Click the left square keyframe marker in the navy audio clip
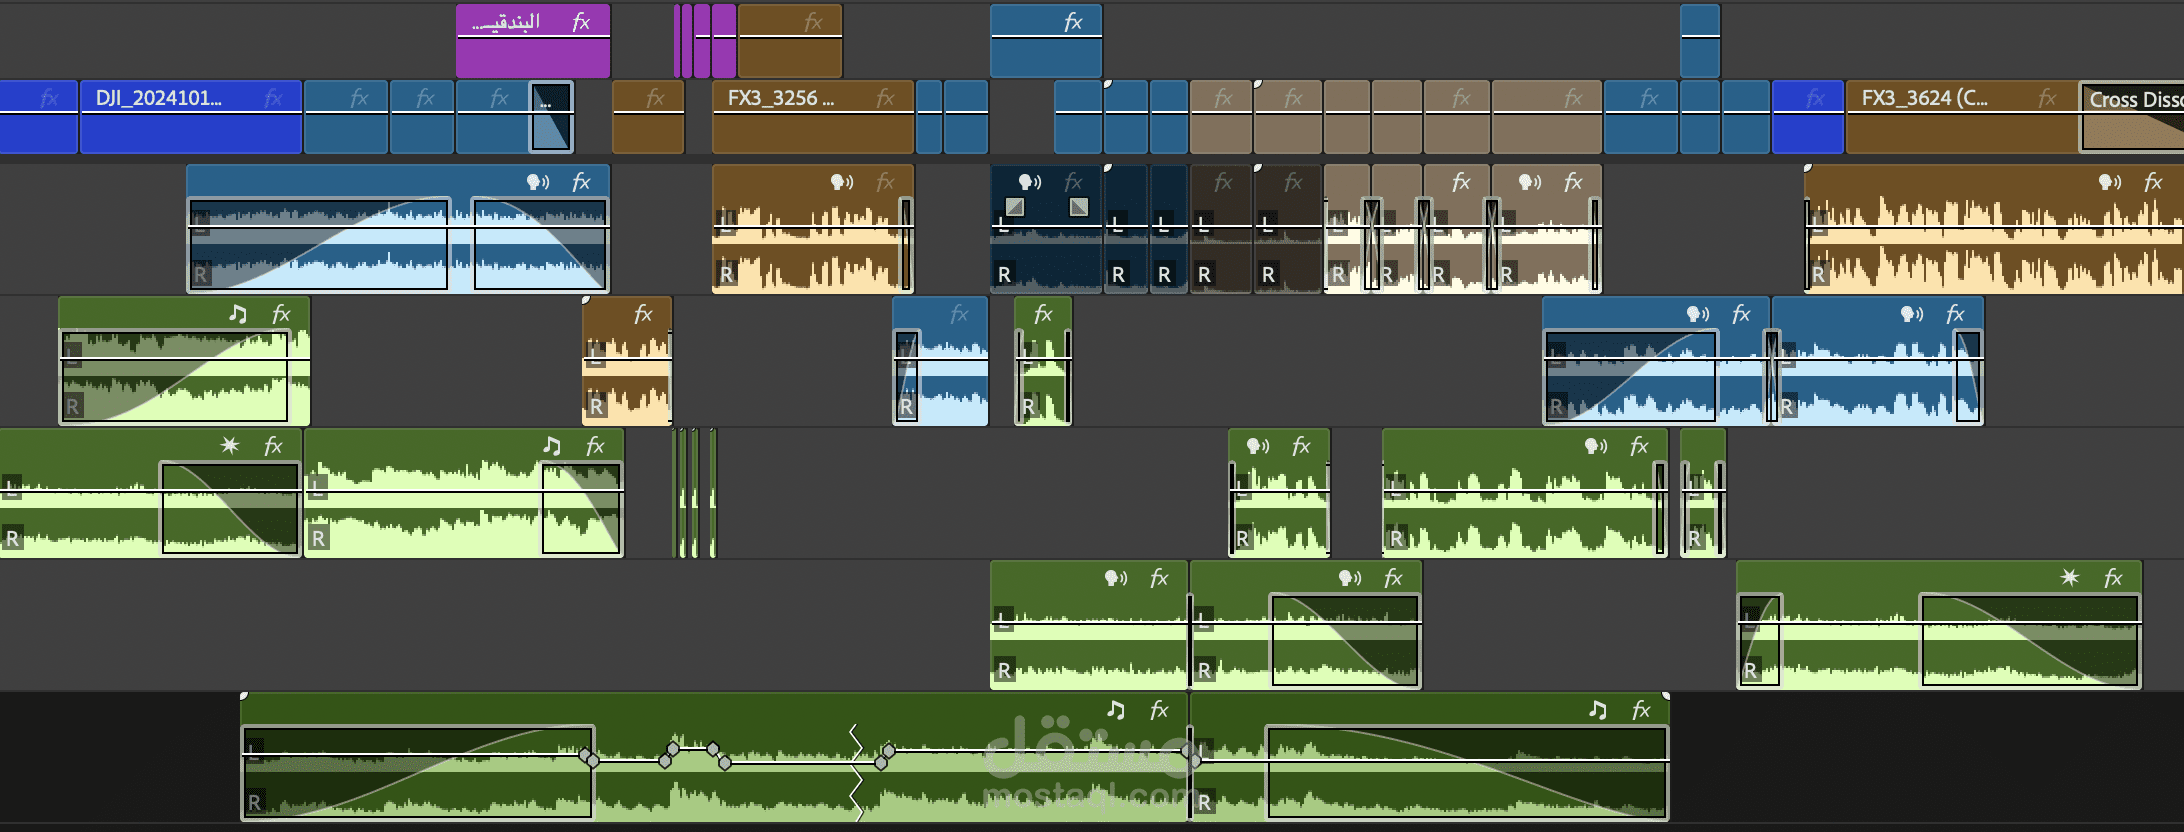Screen dimensions: 2184x832 click(1015, 207)
